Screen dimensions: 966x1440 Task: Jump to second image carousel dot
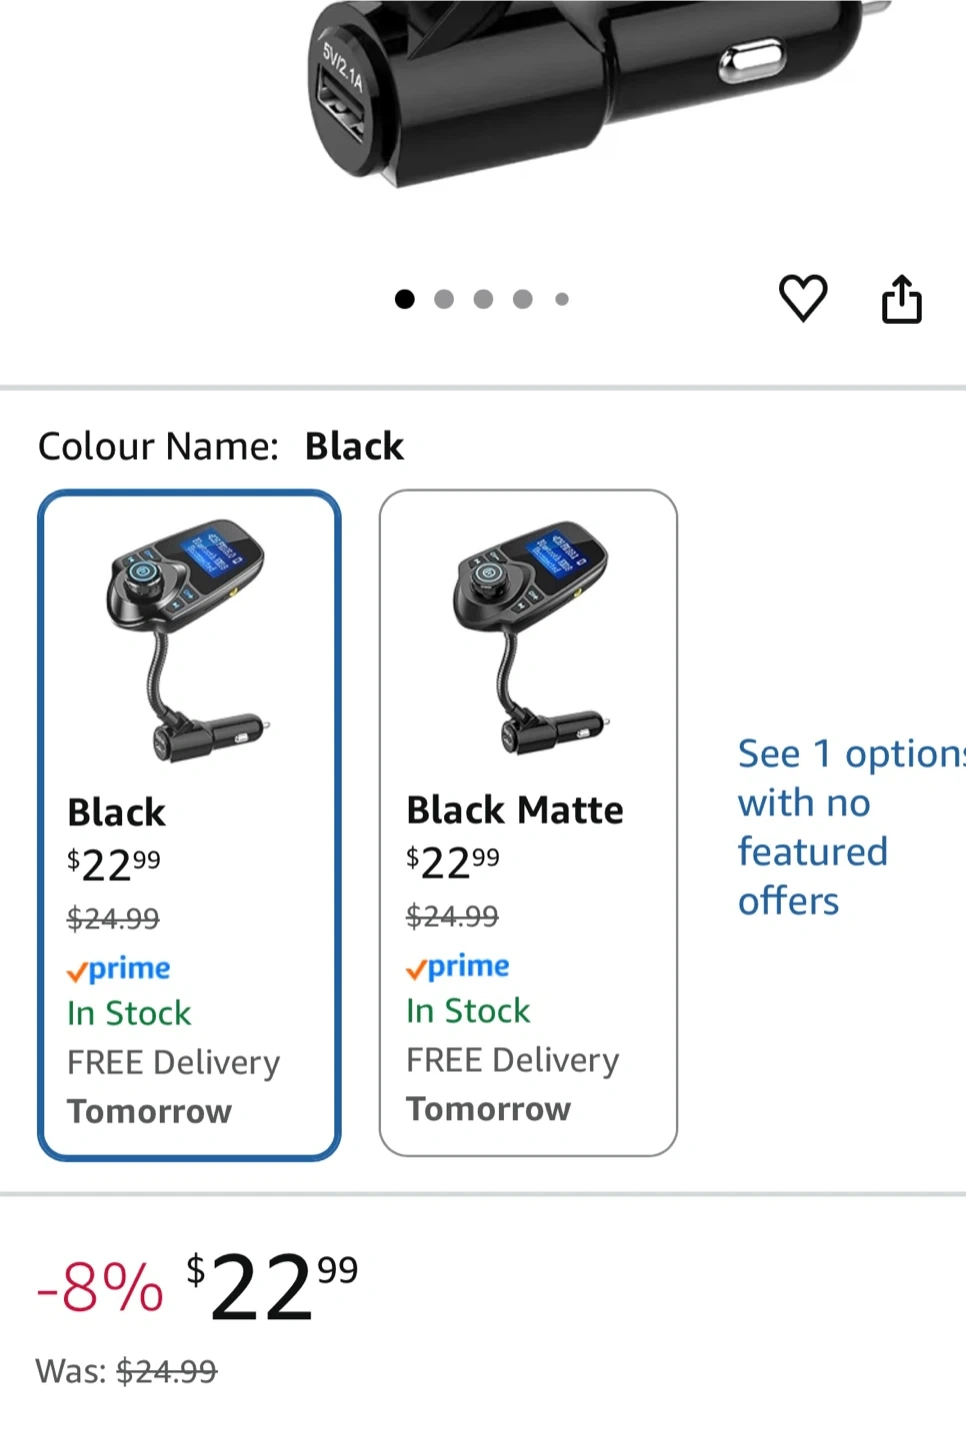444,299
